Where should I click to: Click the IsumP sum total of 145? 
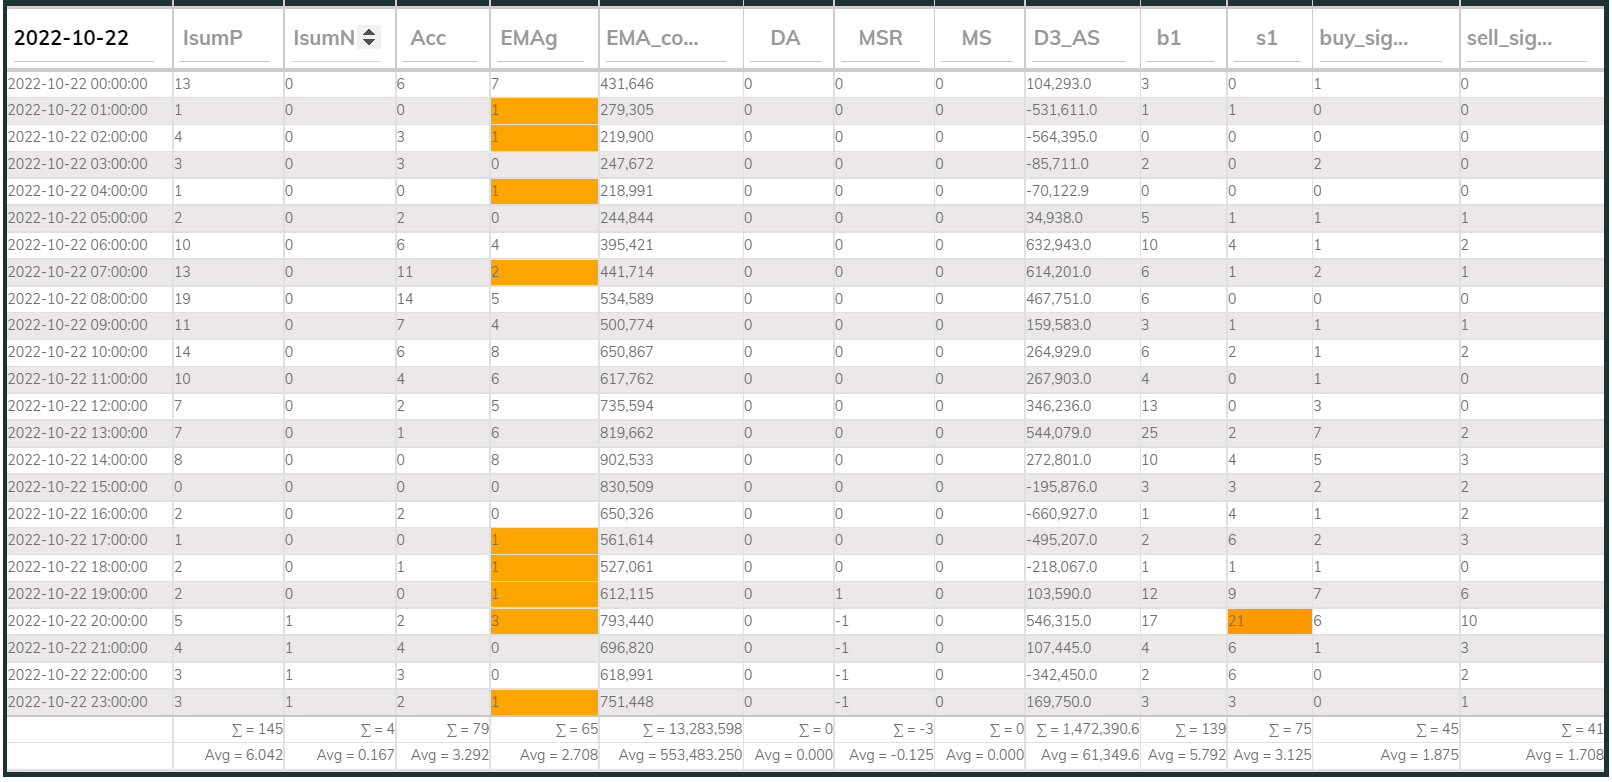[257, 729]
